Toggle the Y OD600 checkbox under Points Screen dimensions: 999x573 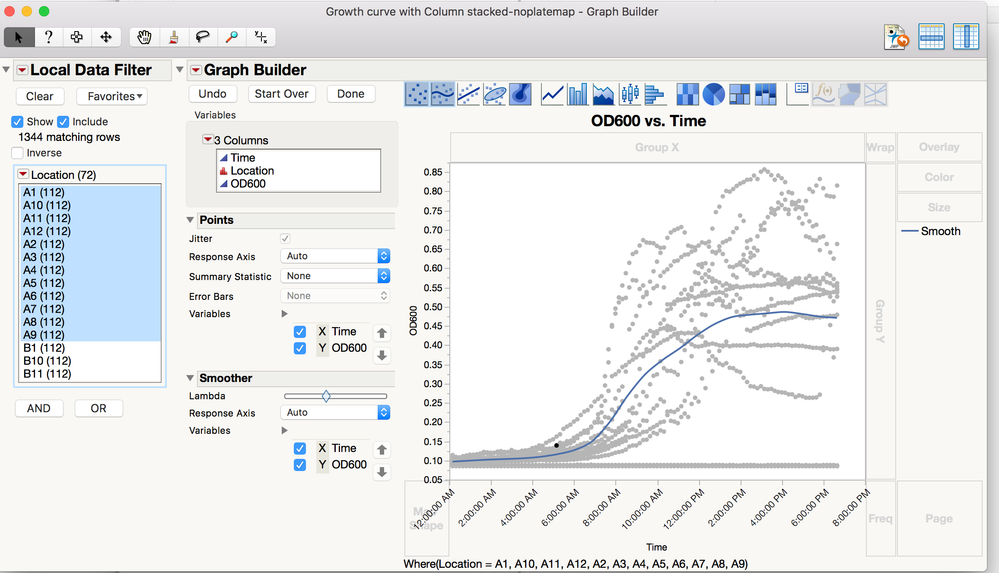pyautogui.click(x=300, y=348)
